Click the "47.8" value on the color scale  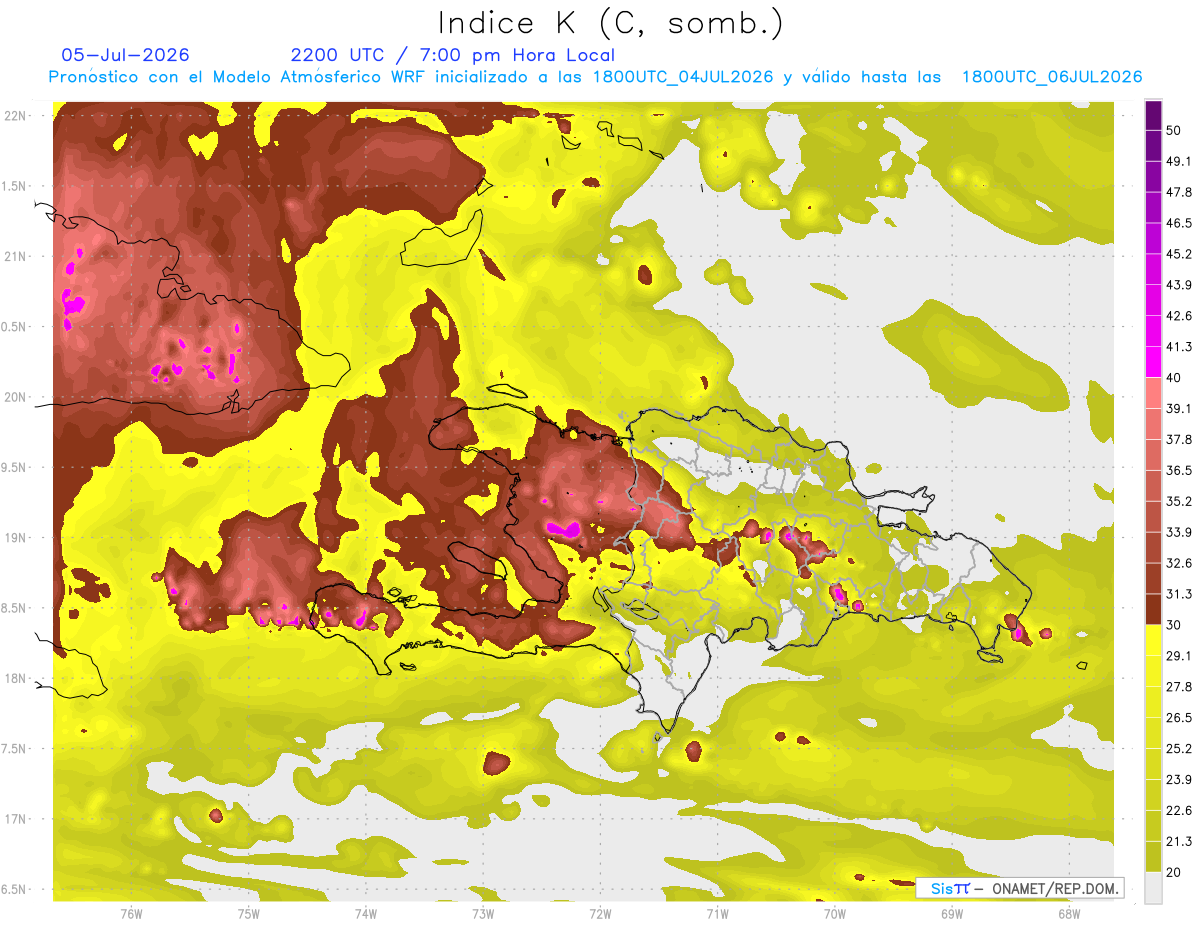(1179, 192)
